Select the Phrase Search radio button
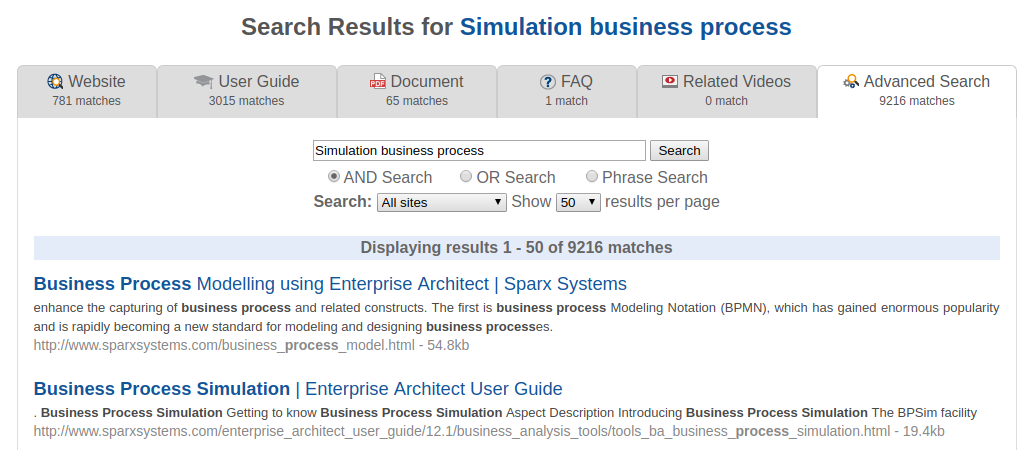This screenshot has width=1035, height=450. [592, 177]
